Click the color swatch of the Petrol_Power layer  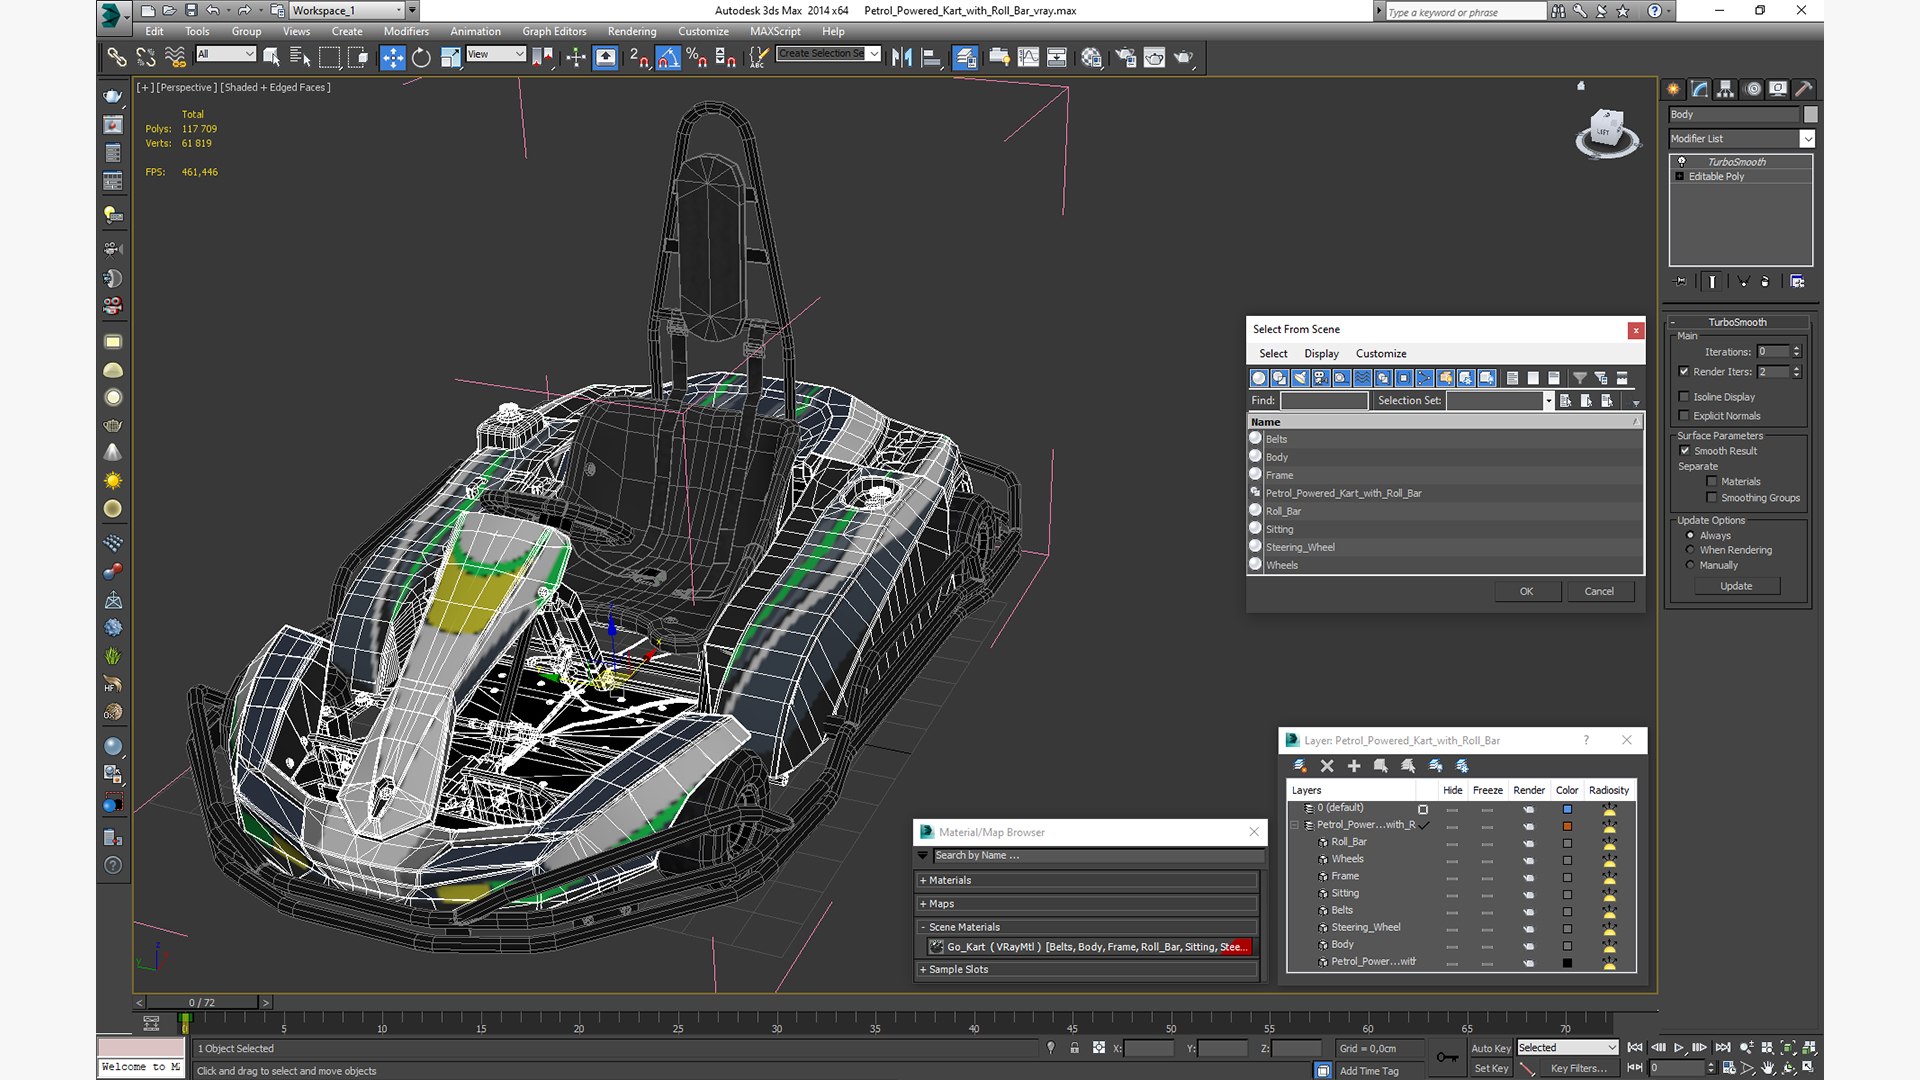coord(1567,826)
